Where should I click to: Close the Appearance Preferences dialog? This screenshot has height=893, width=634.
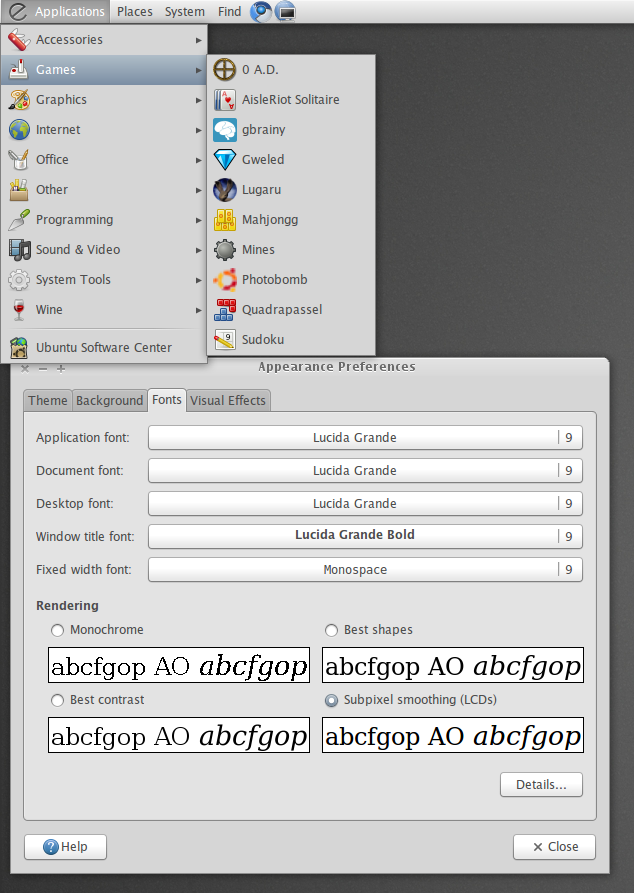click(x=554, y=847)
